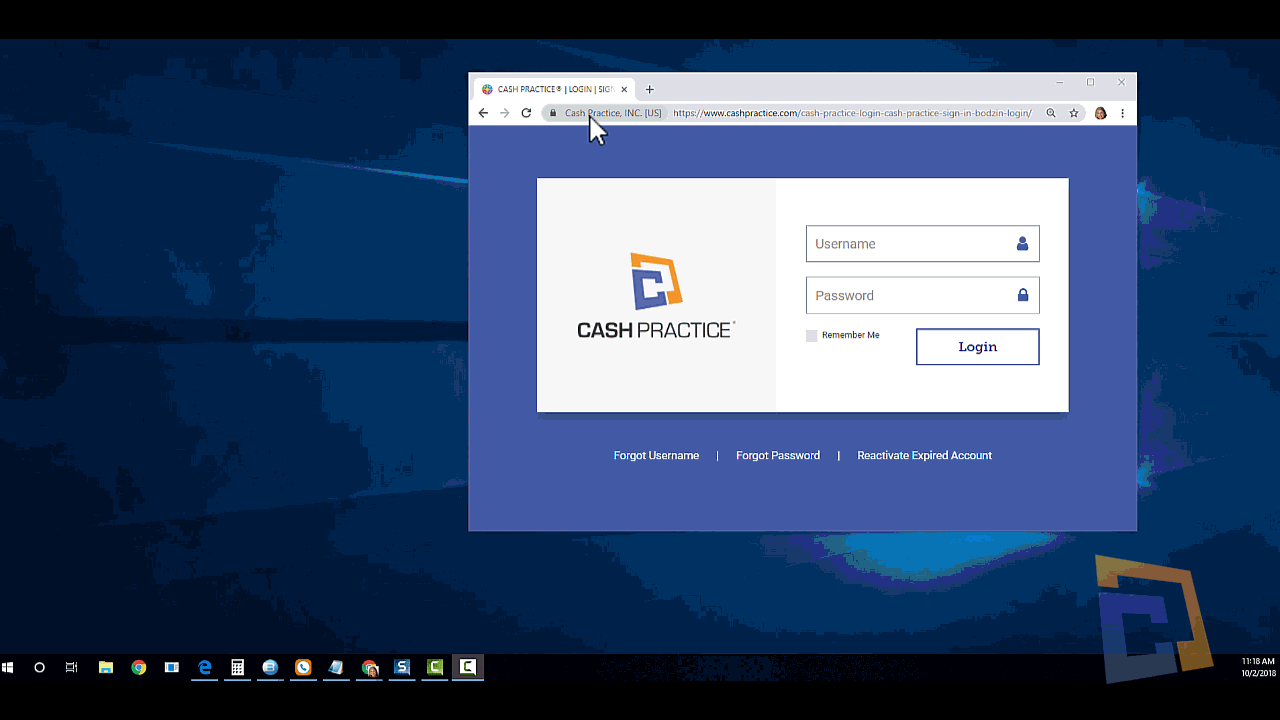Open the Snagit "S" app on taskbar
The image size is (1280, 720).
[x=402, y=667]
